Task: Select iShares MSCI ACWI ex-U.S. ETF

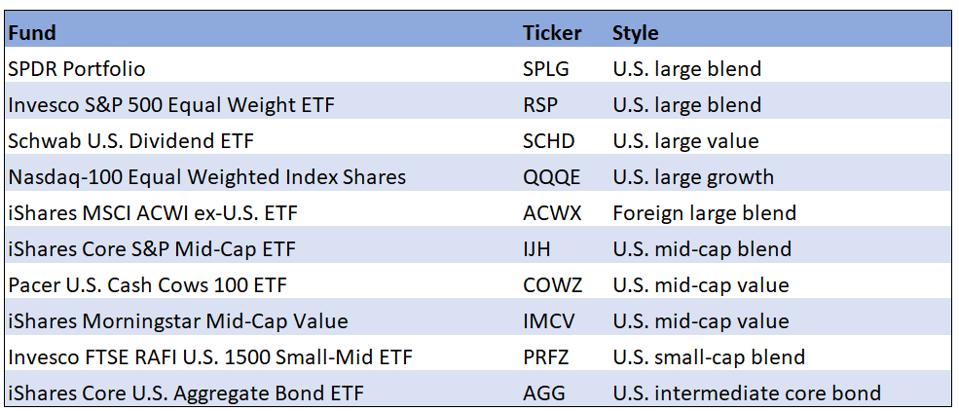Action: (153, 213)
